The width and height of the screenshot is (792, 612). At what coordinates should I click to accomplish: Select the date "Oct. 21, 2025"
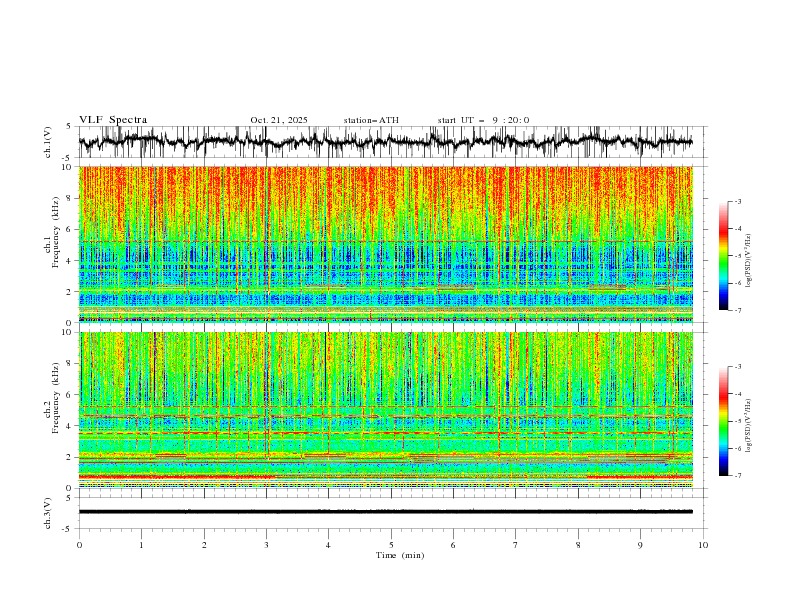(279, 120)
